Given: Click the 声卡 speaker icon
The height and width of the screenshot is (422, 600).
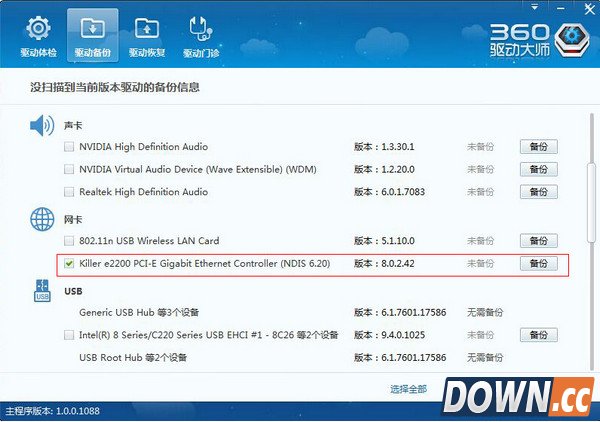Looking at the screenshot, I should [41, 126].
